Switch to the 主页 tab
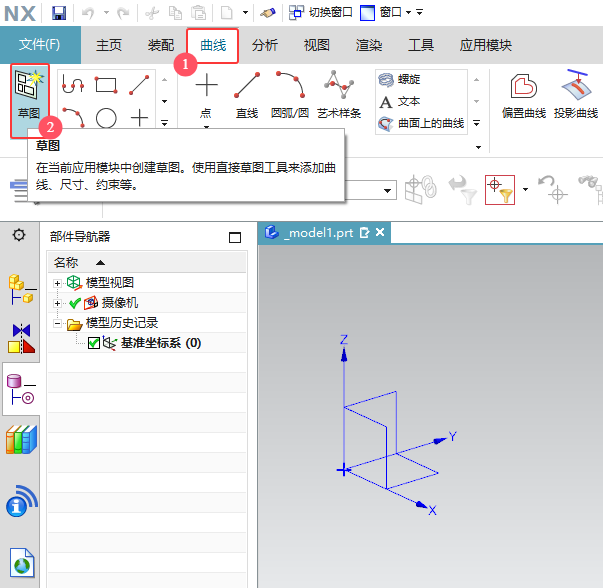The width and height of the screenshot is (603, 588). (109, 45)
